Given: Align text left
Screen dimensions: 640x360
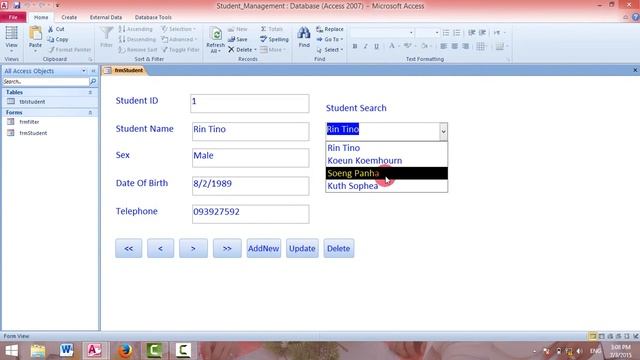Looking at the screenshot, I should 444,46.
